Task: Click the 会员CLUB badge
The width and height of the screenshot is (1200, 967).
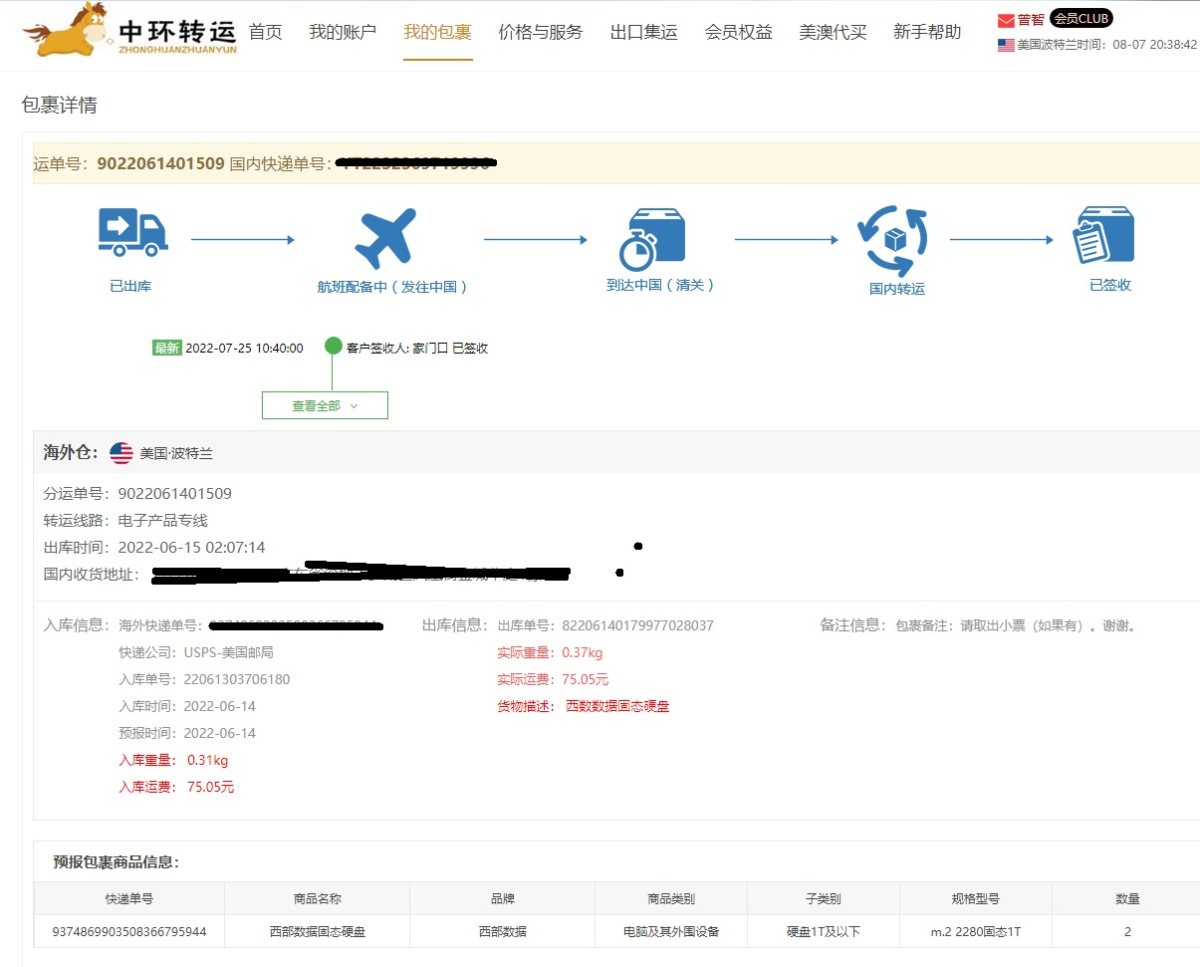Action: (x=1081, y=18)
